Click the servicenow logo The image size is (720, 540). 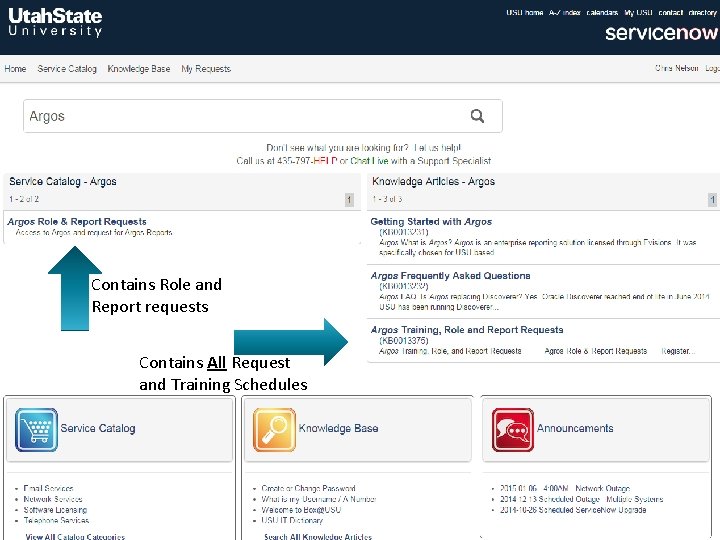coord(661,33)
